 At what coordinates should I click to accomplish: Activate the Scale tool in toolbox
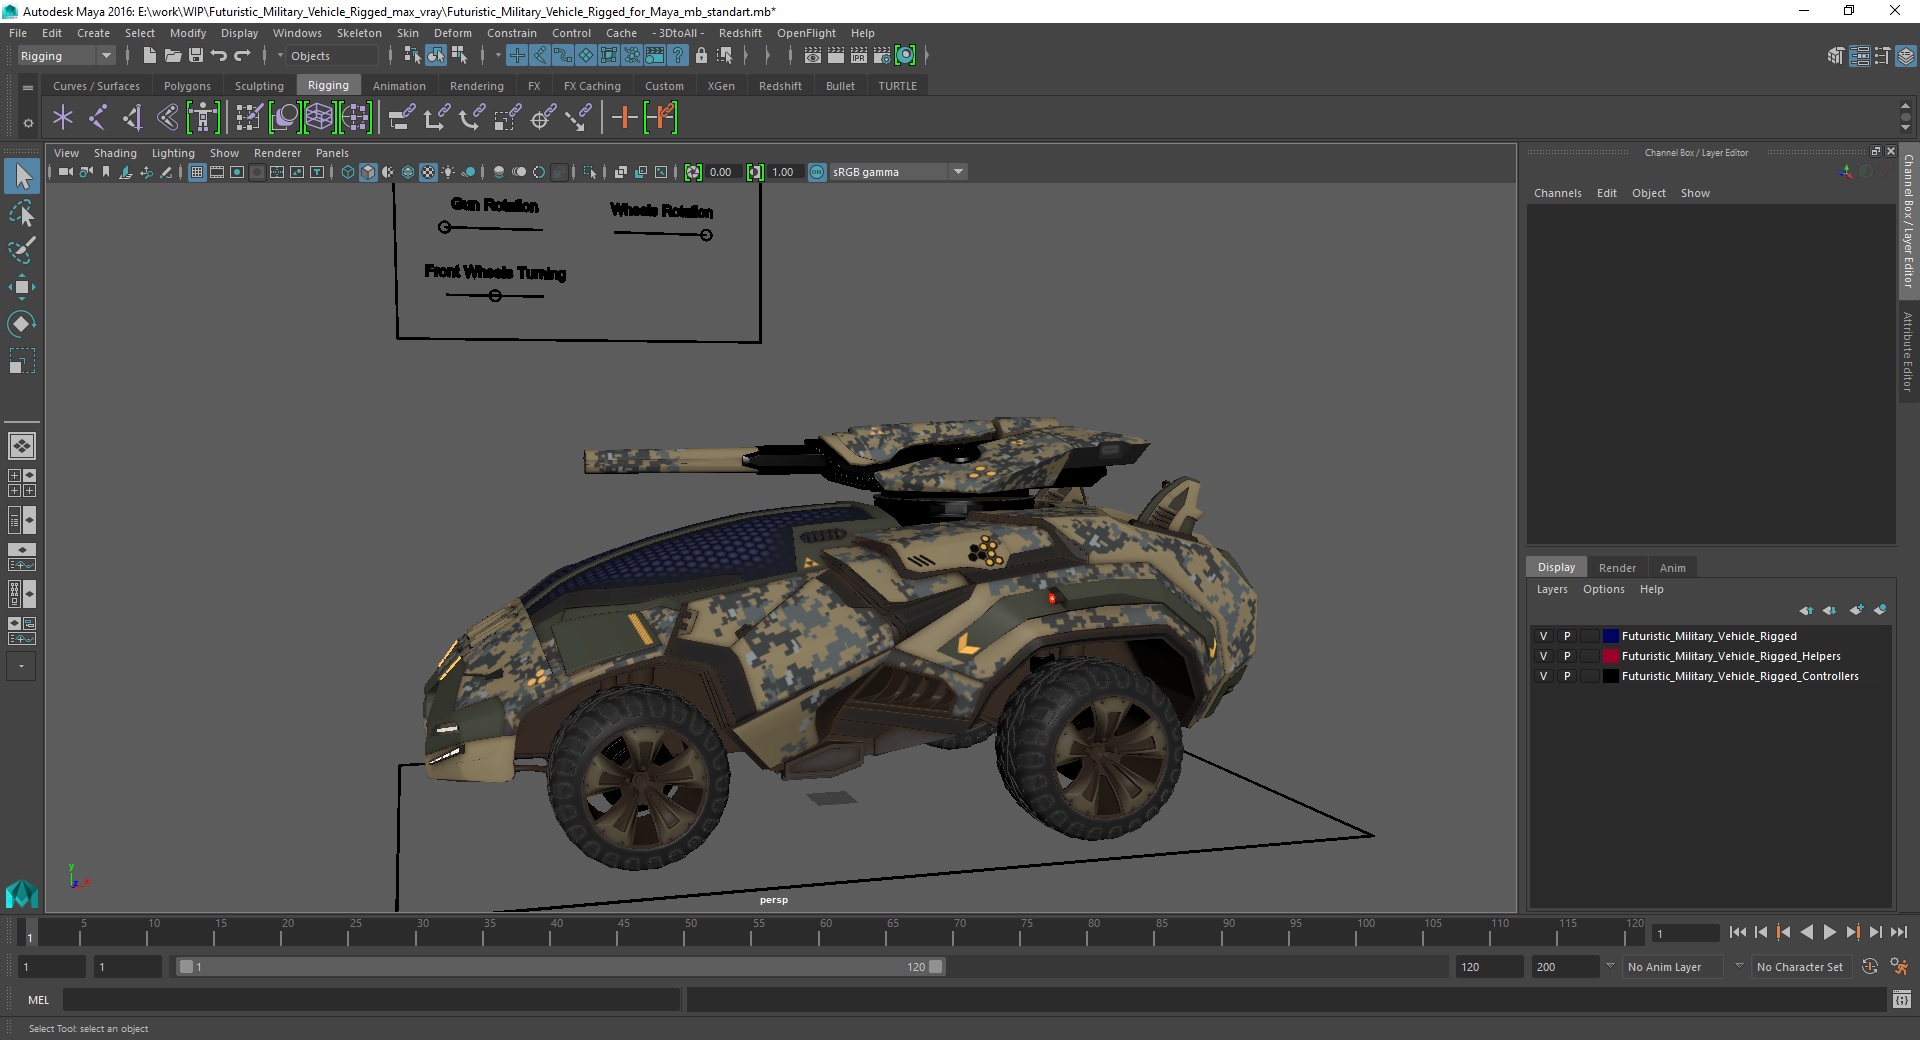pos(22,361)
